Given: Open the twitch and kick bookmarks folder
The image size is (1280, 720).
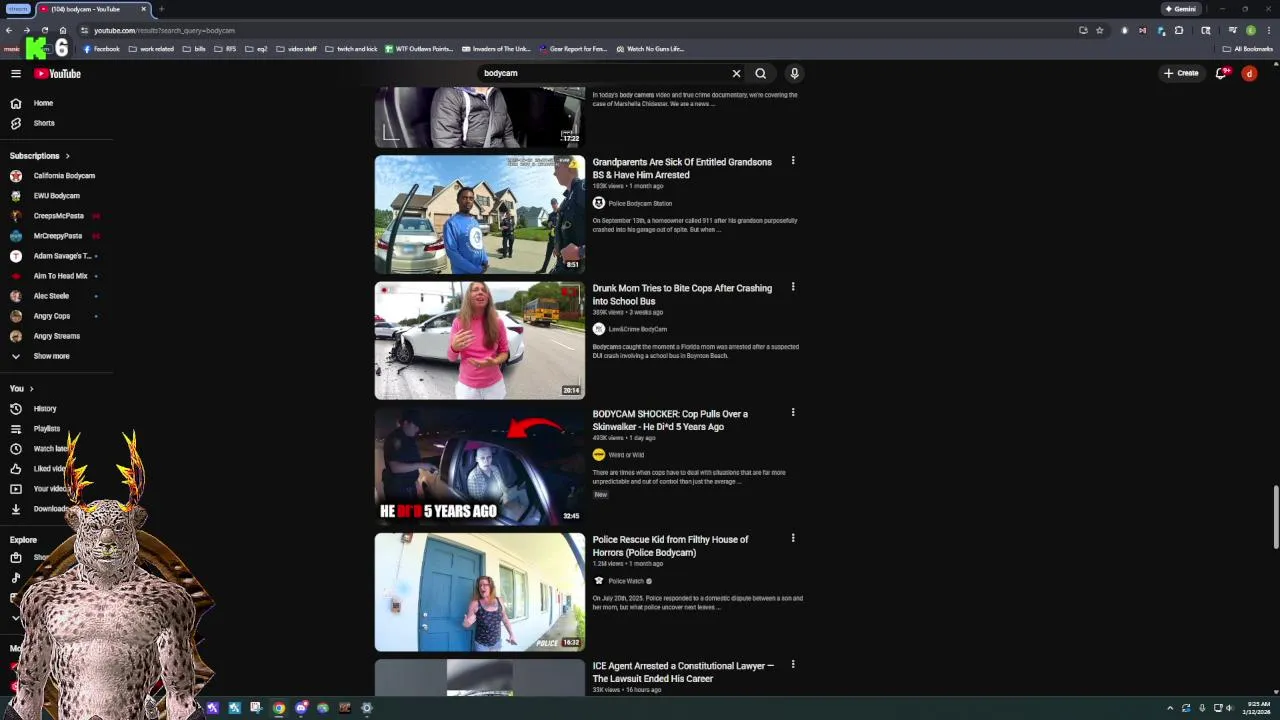Looking at the screenshot, I should coord(351,49).
